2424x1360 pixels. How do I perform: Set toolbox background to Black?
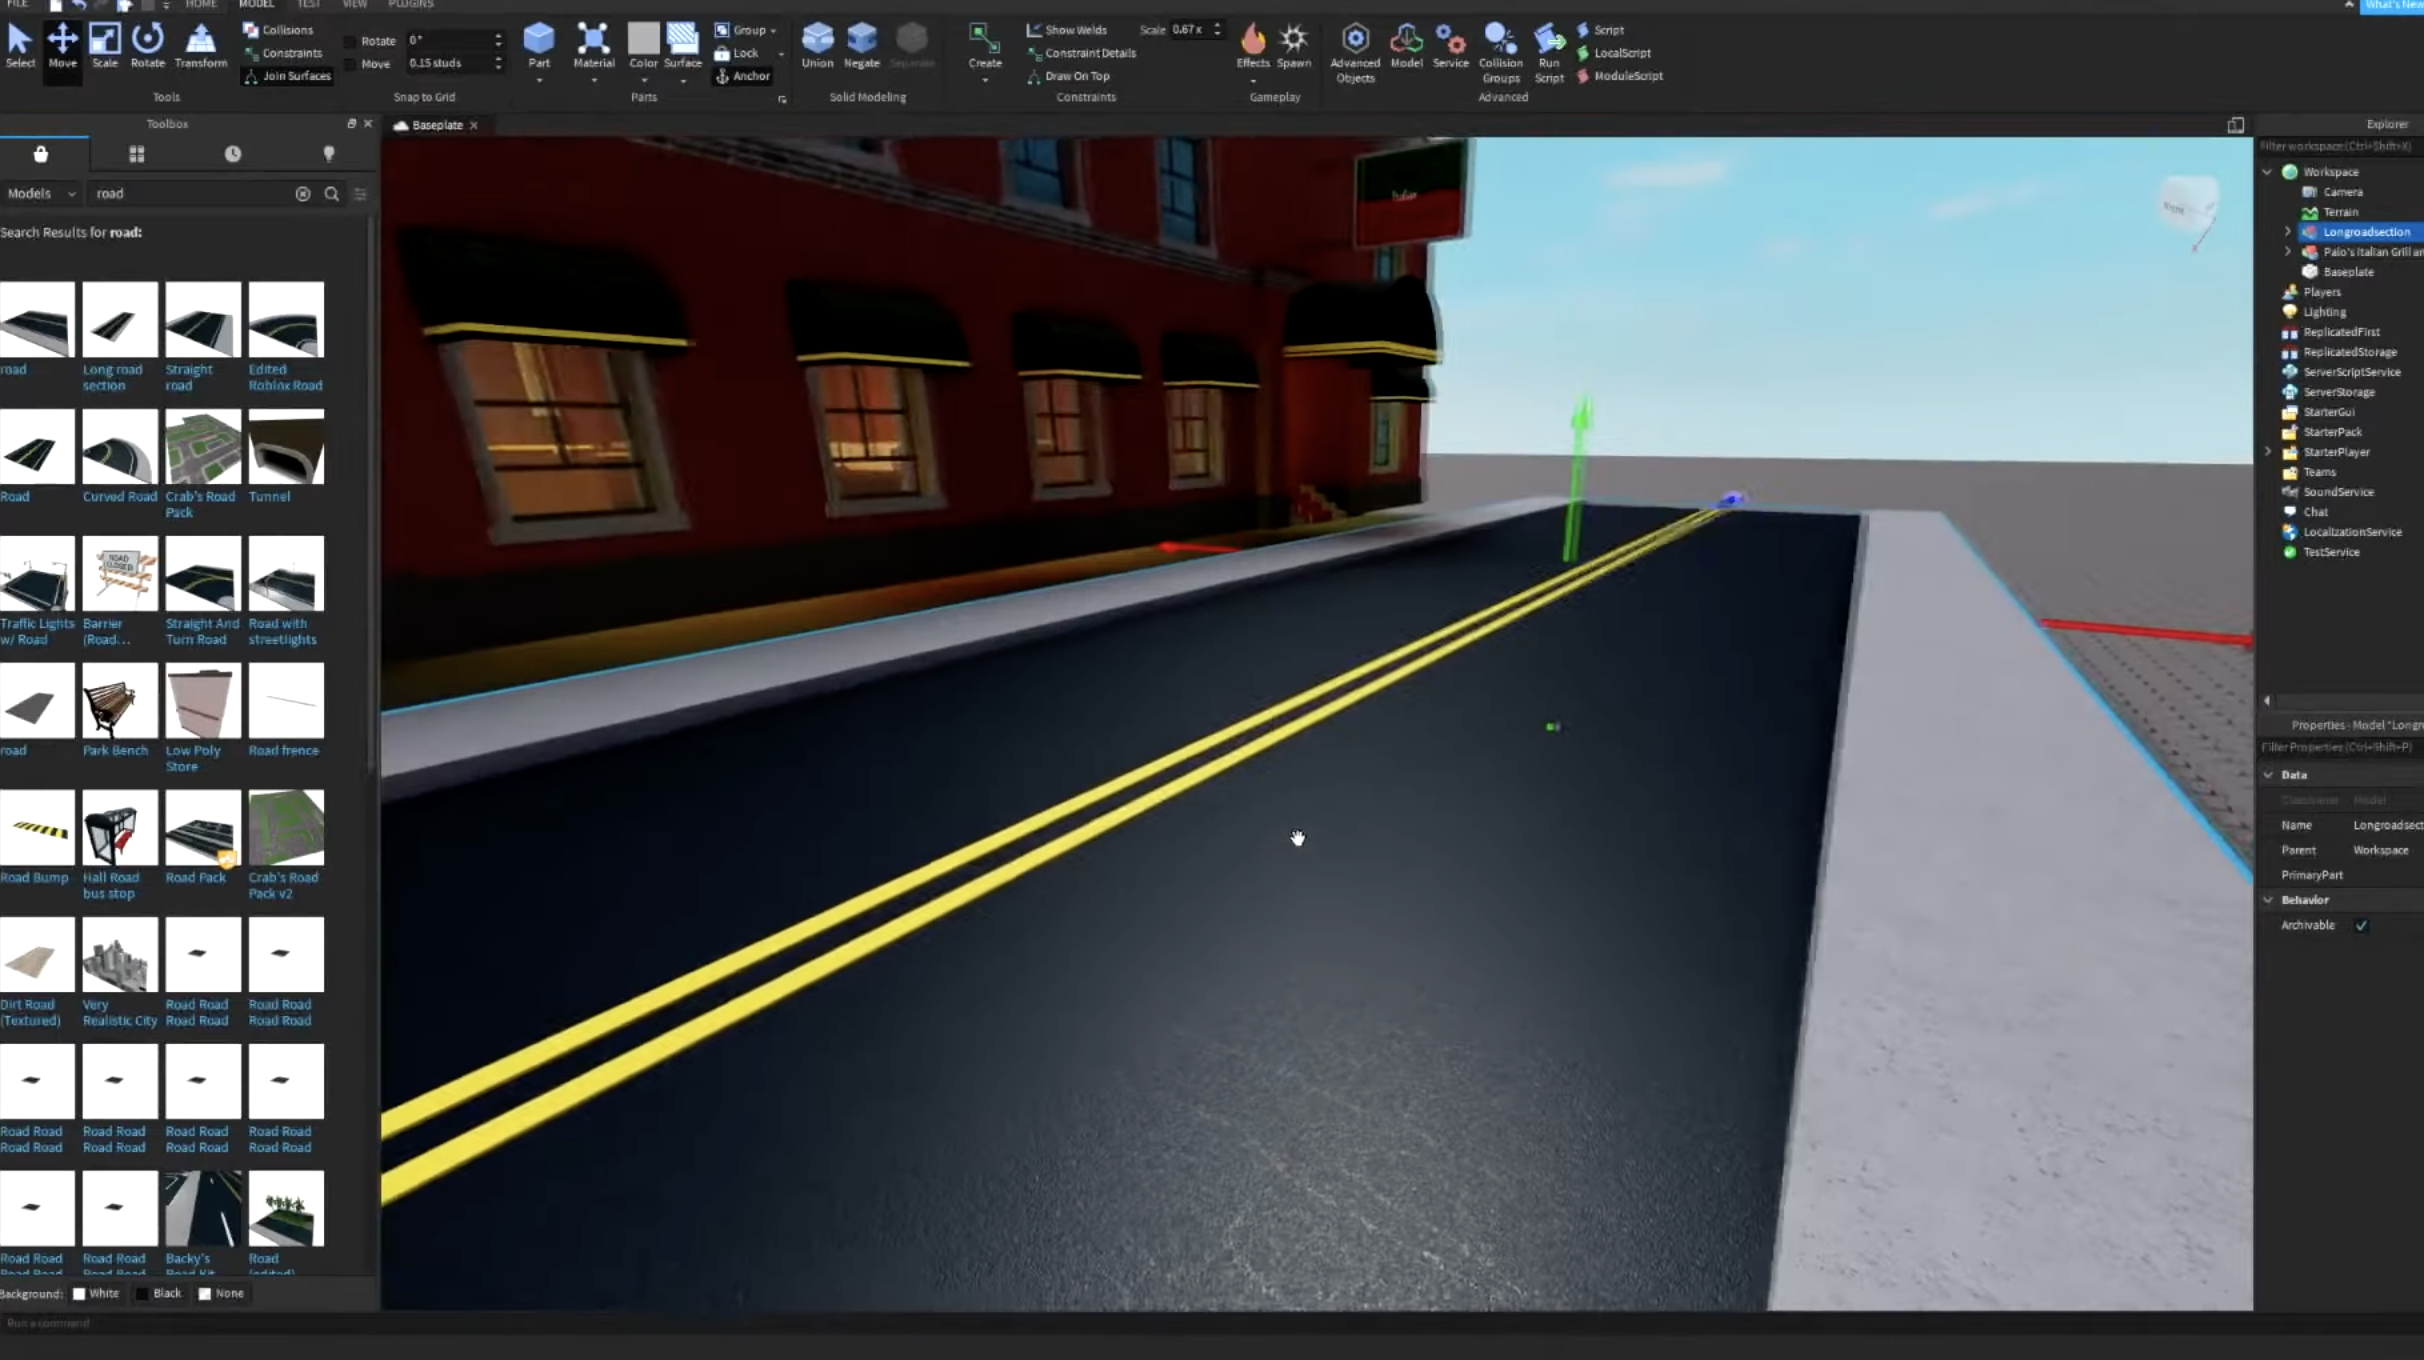159,1292
